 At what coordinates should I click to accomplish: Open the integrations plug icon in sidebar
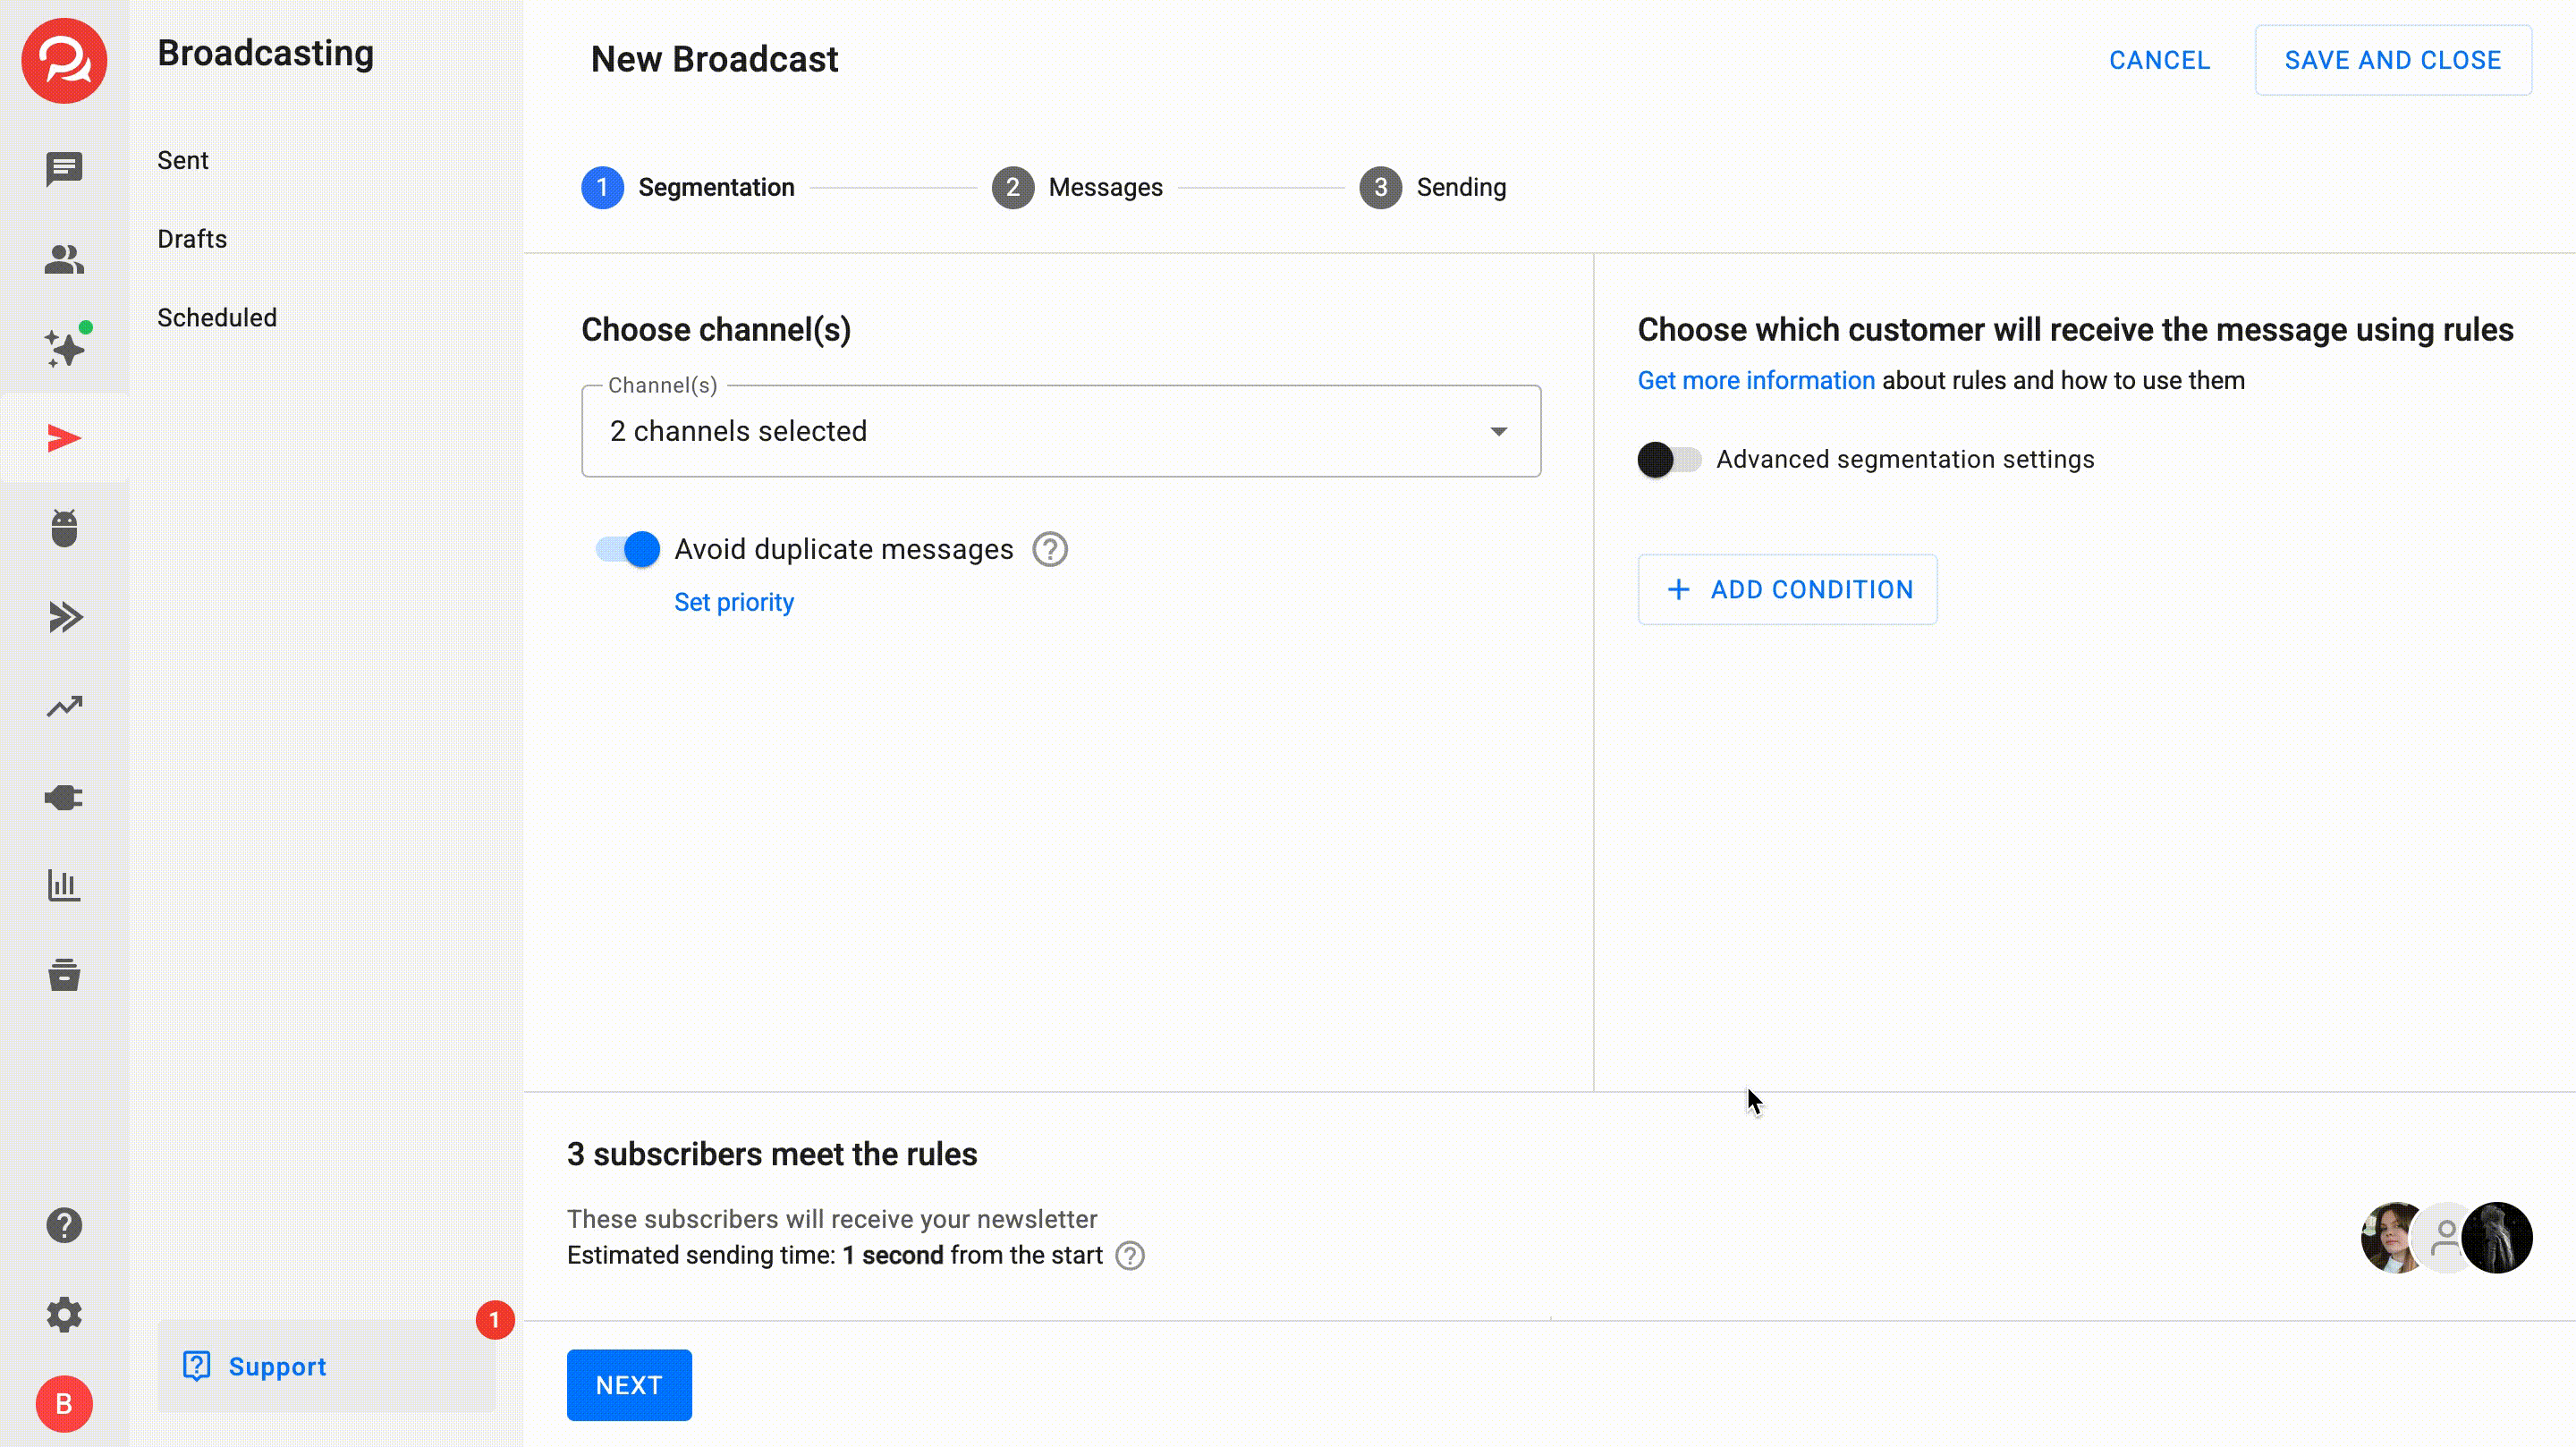pyautogui.click(x=64, y=797)
